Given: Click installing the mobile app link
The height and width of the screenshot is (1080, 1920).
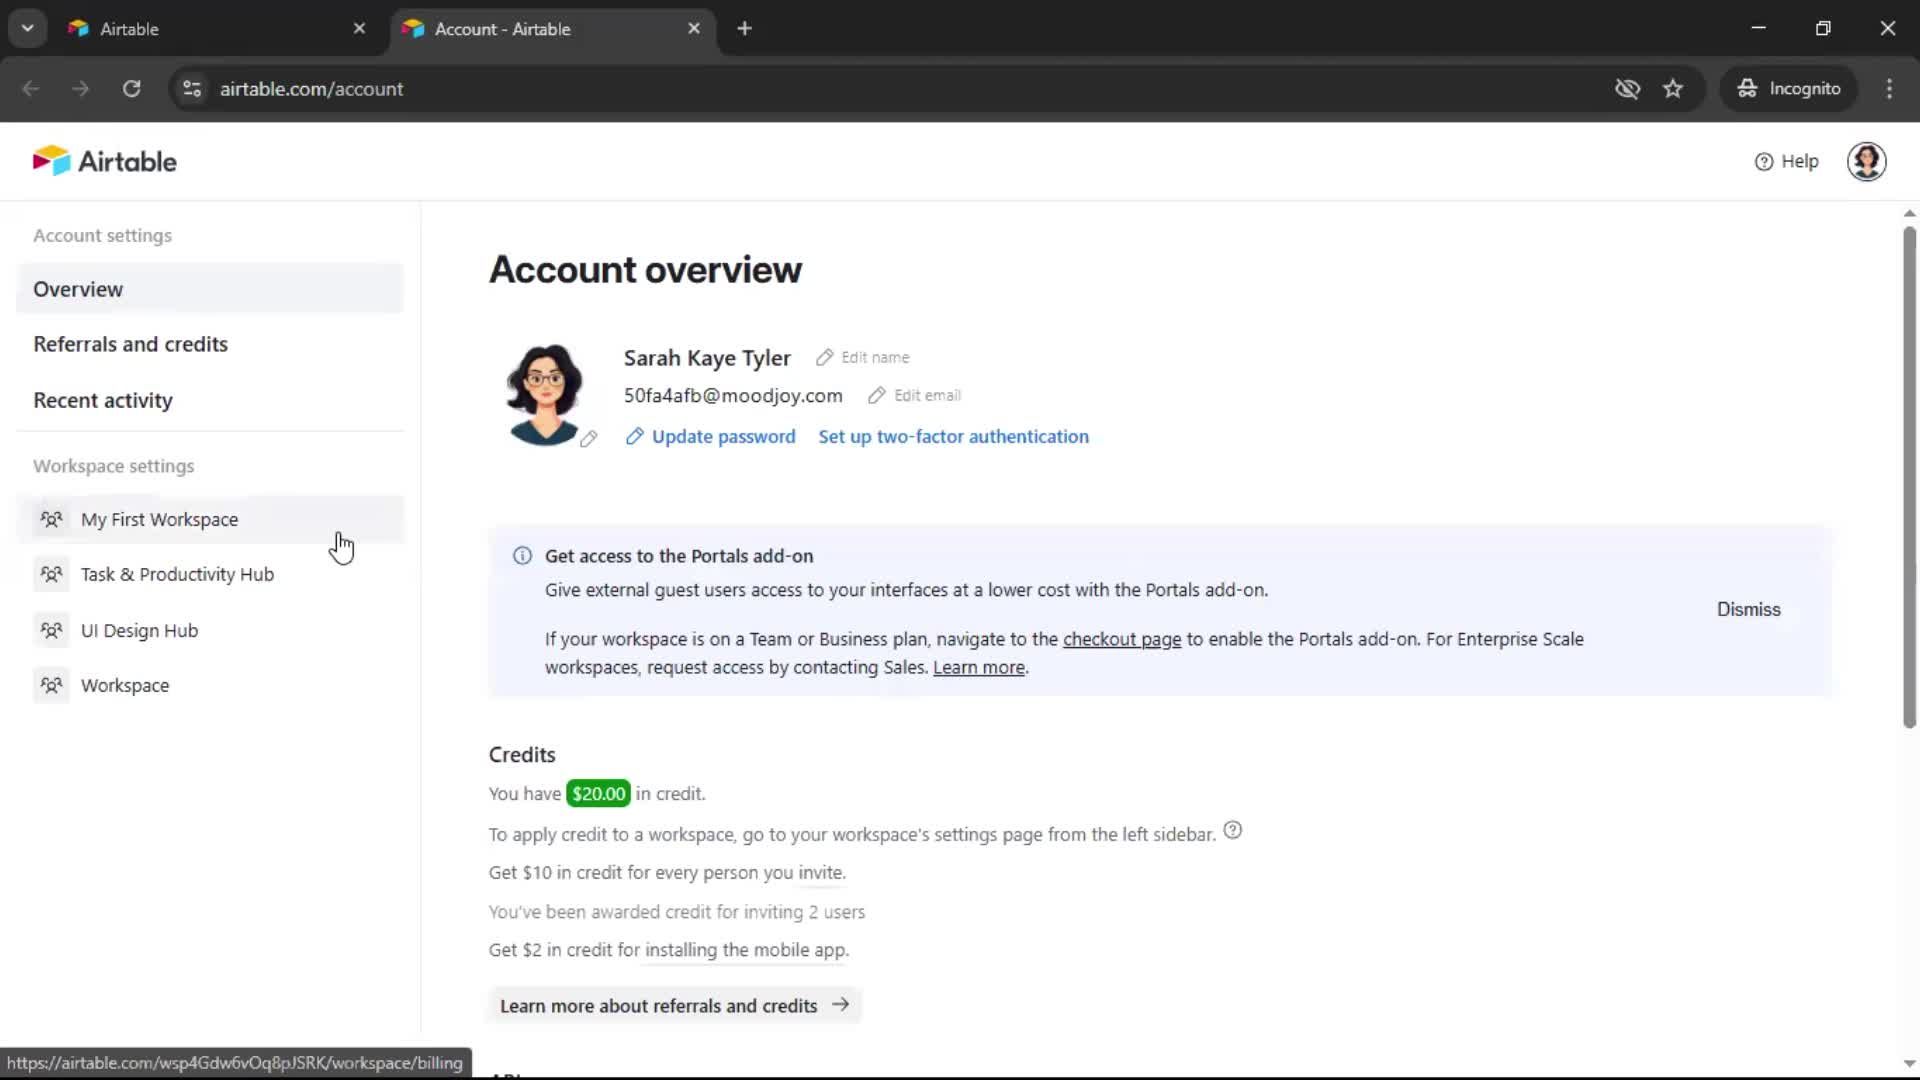Looking at the screenshot, I should coord(745,950).
